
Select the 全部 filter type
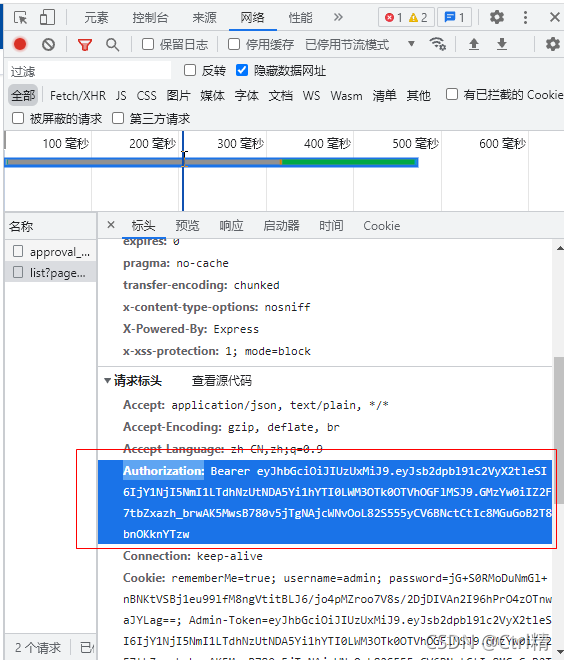click(x=23, y=96)
